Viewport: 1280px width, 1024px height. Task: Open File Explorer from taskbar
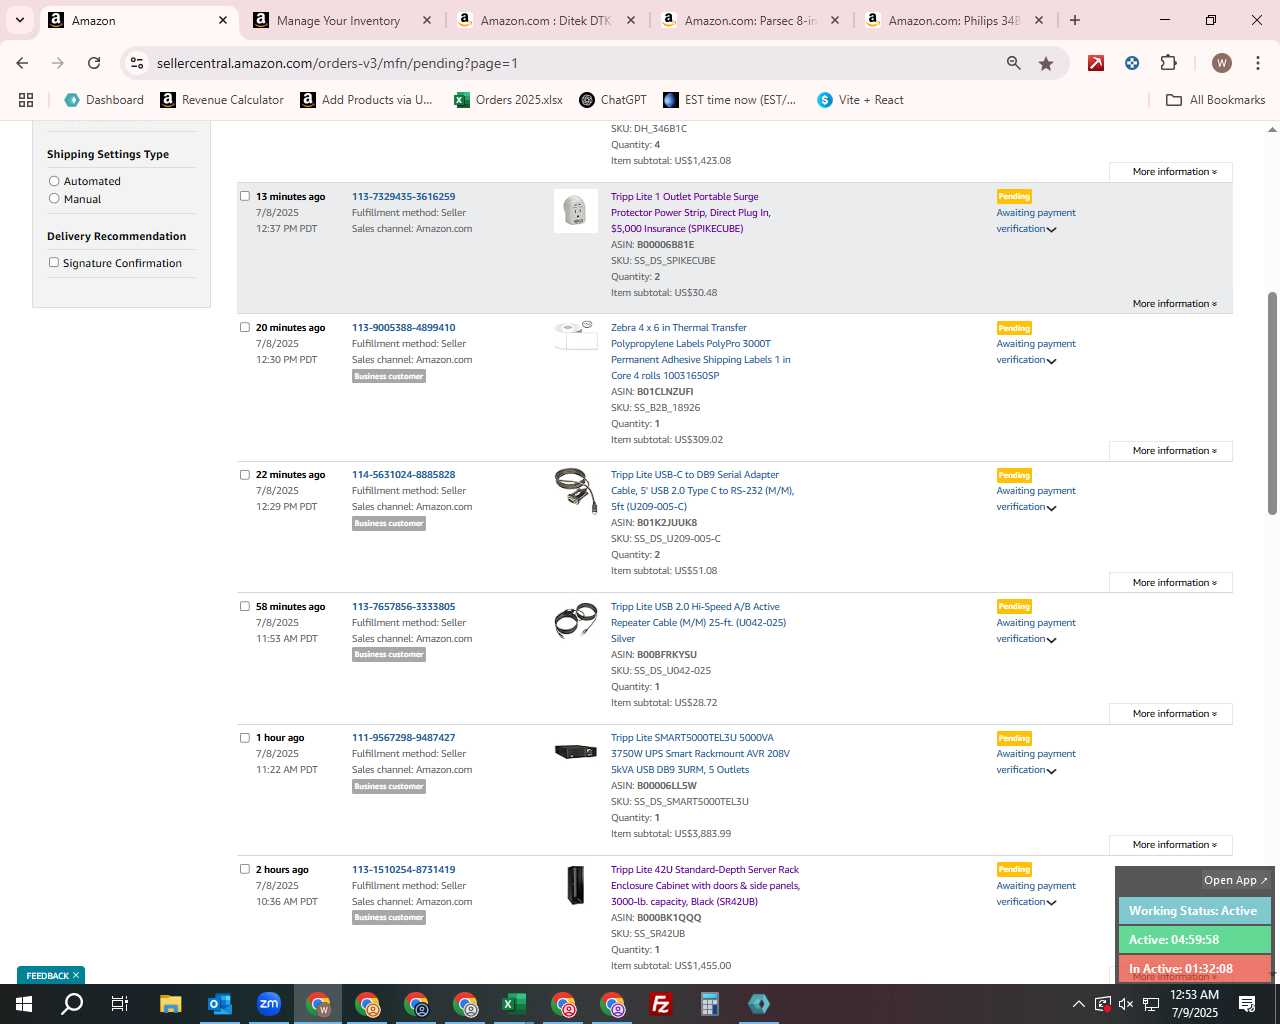(x=170, y=1004)
